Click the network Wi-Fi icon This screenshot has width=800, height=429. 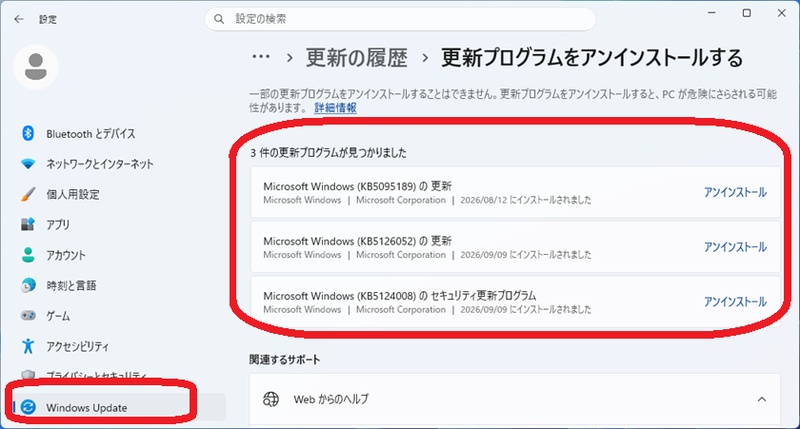coord(28,164)
